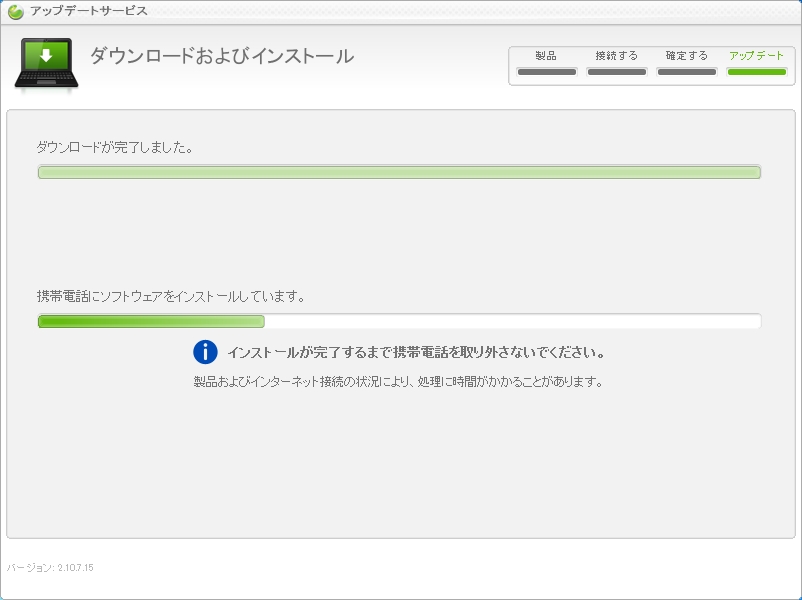Click the green indicator bar under アップデート
The width and height of the screenshot is (802, 600).
[x=757, y=72]
